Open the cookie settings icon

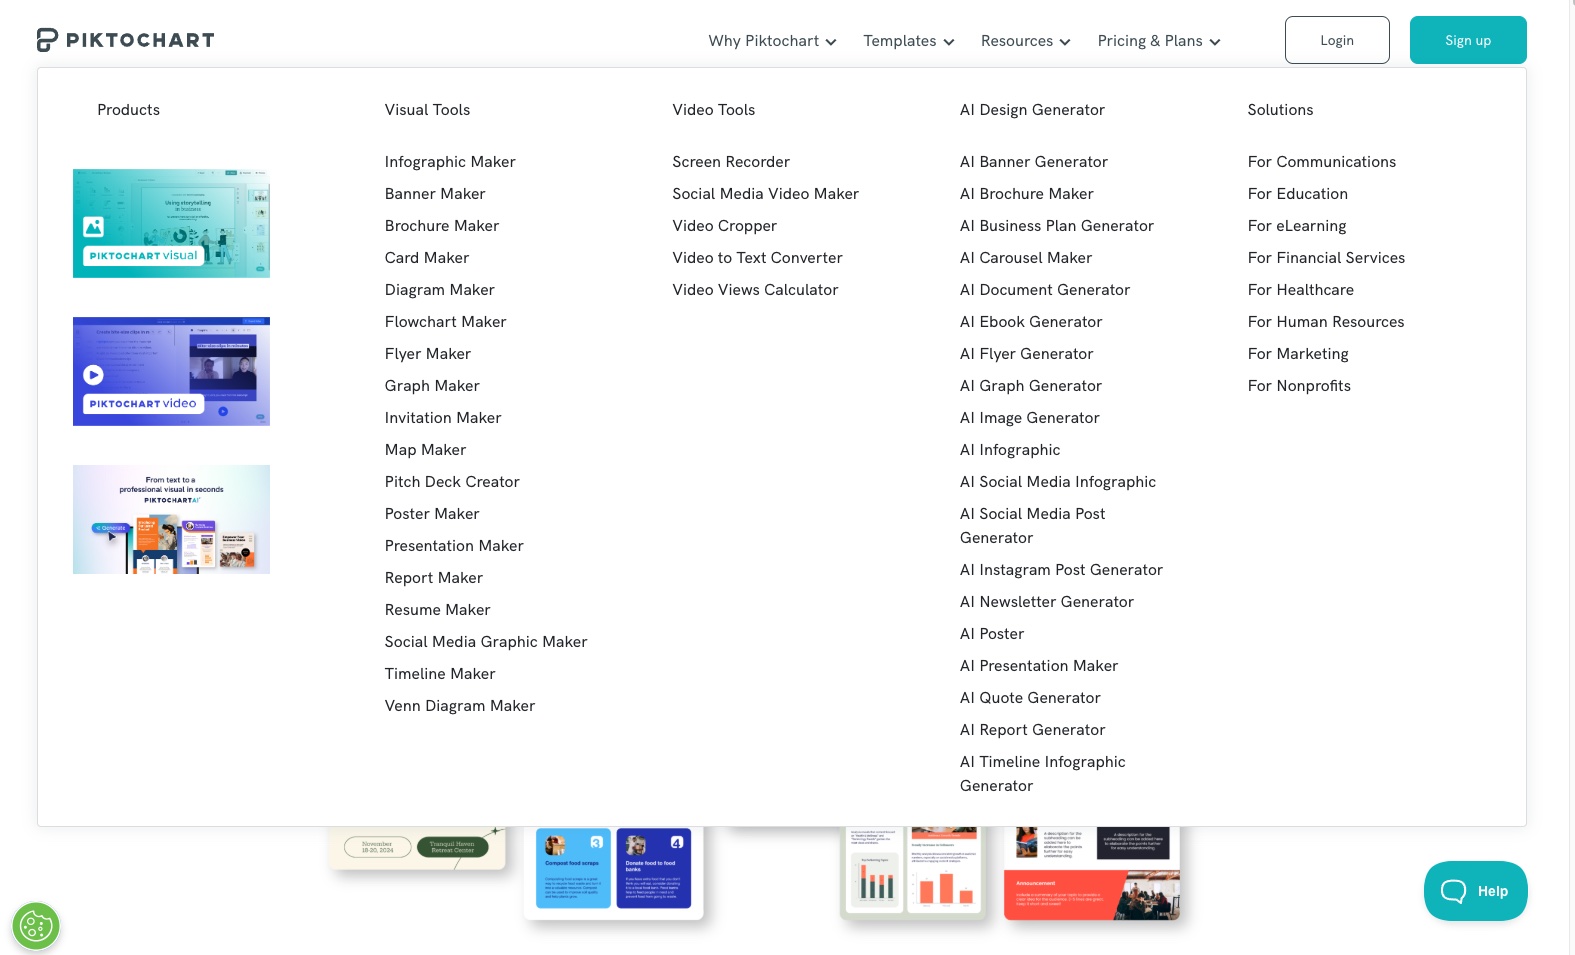36,926
